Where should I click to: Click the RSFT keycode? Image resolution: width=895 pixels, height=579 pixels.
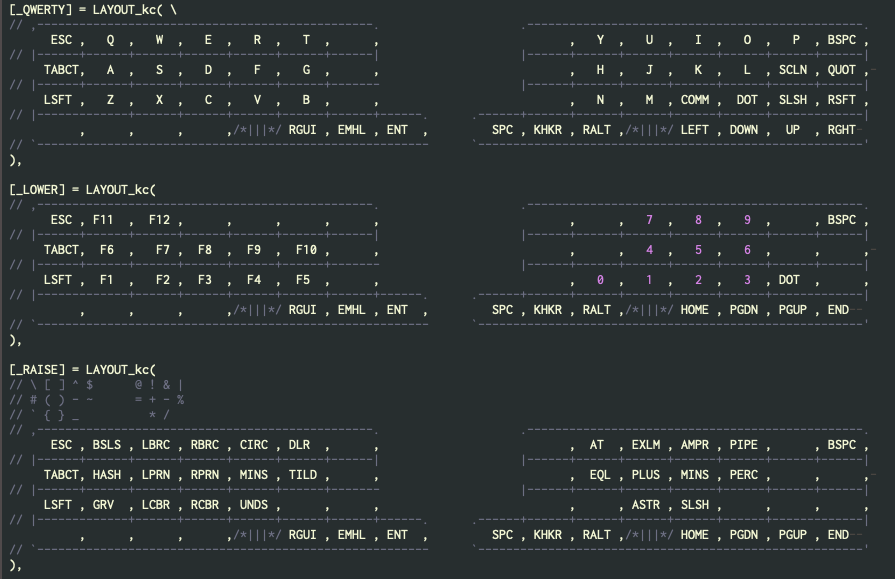[x=841, y=100]
